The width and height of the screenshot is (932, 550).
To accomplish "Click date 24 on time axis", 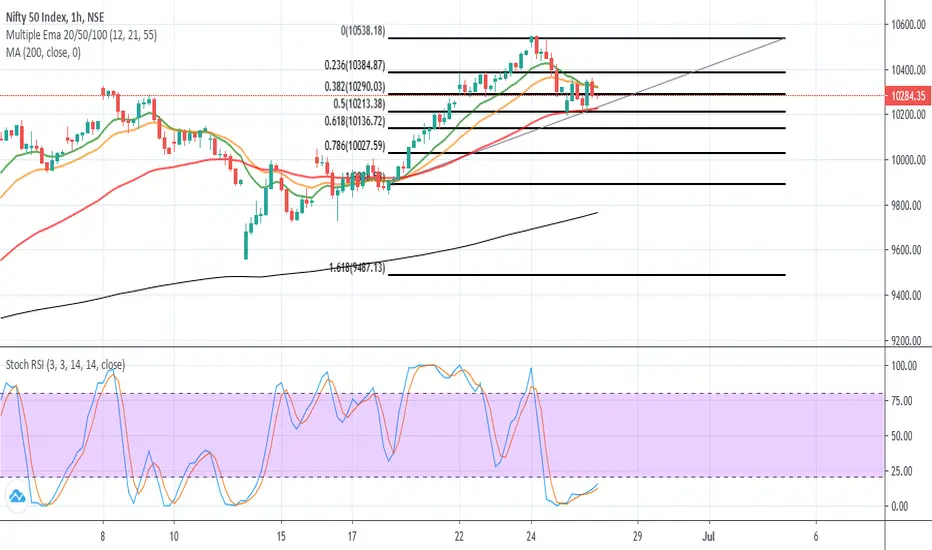I will pyautogui.click(x=531, y=536).
